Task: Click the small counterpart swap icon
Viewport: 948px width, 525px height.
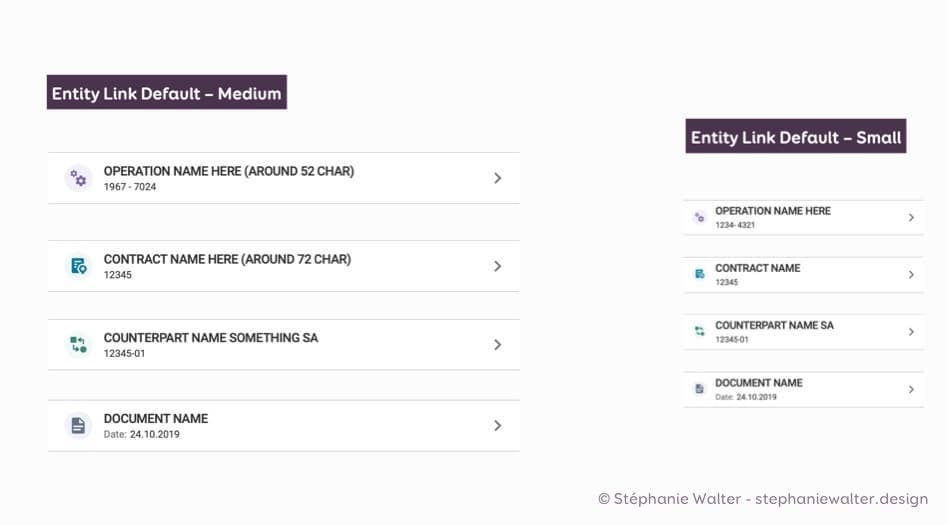Action: click(x=699, y=331)
